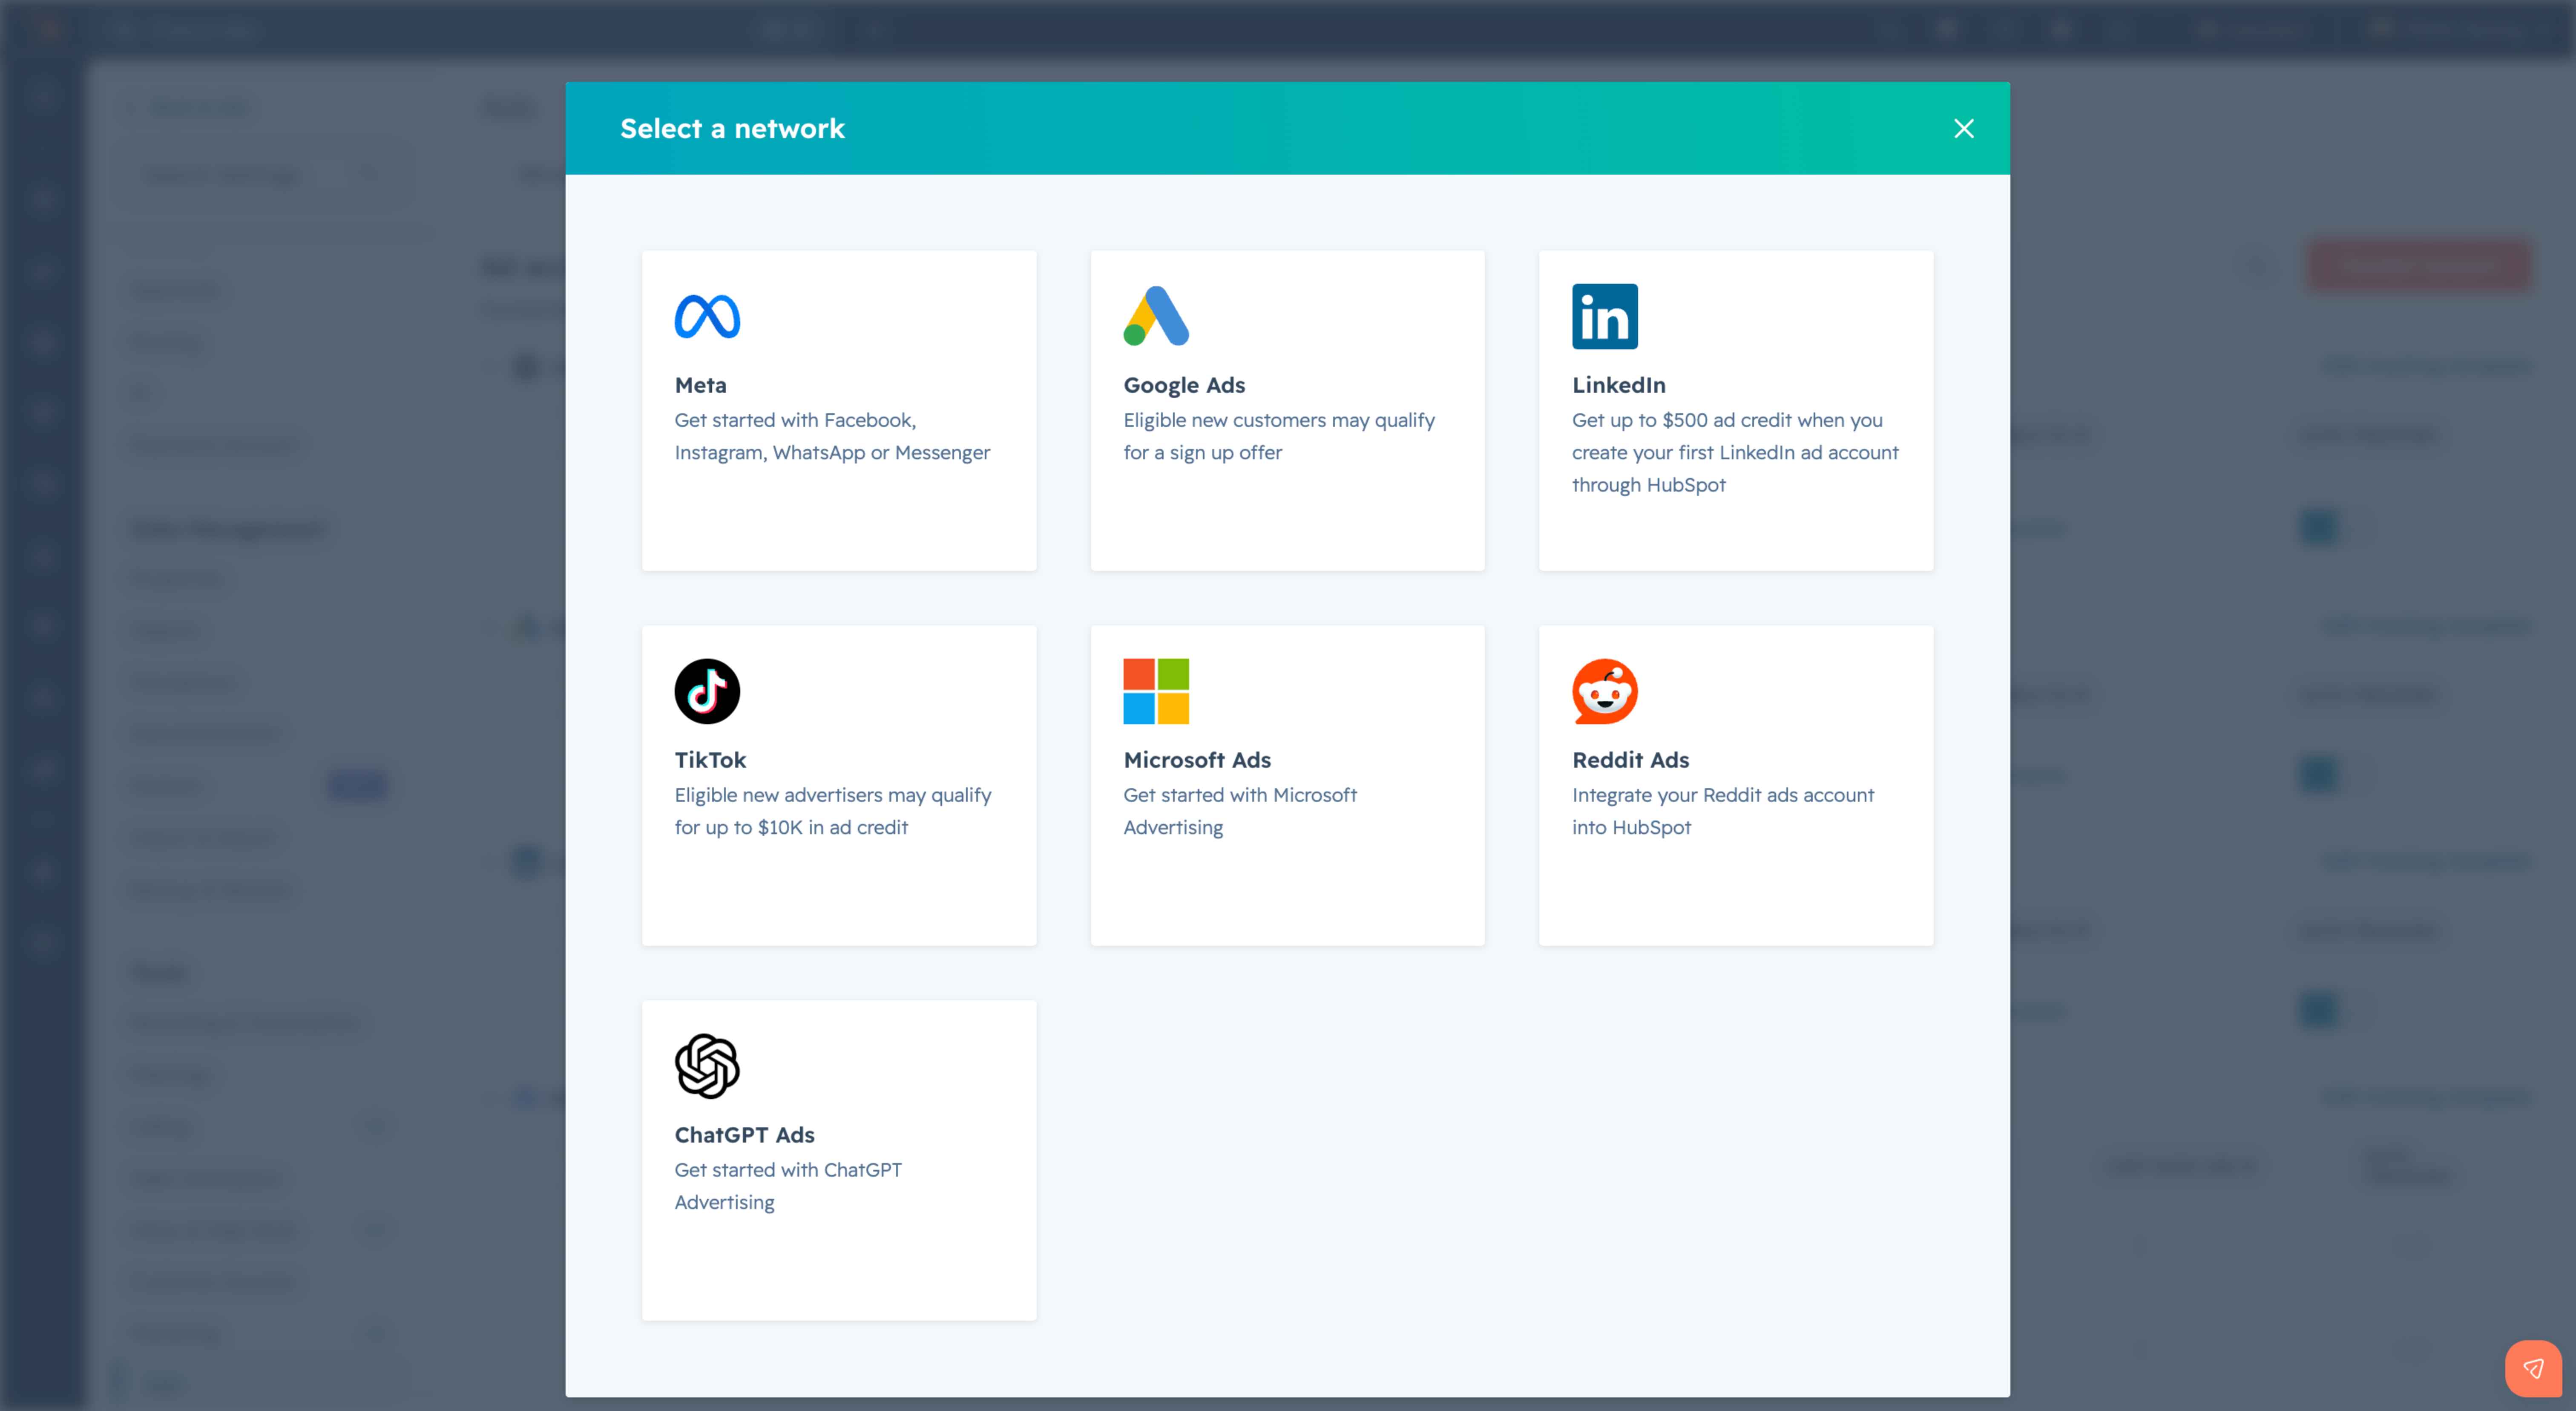Click the LinkedIn logo icon
Image resolution: width=2576 pixels, height=1411 pixels.
tap(1605, 316)
